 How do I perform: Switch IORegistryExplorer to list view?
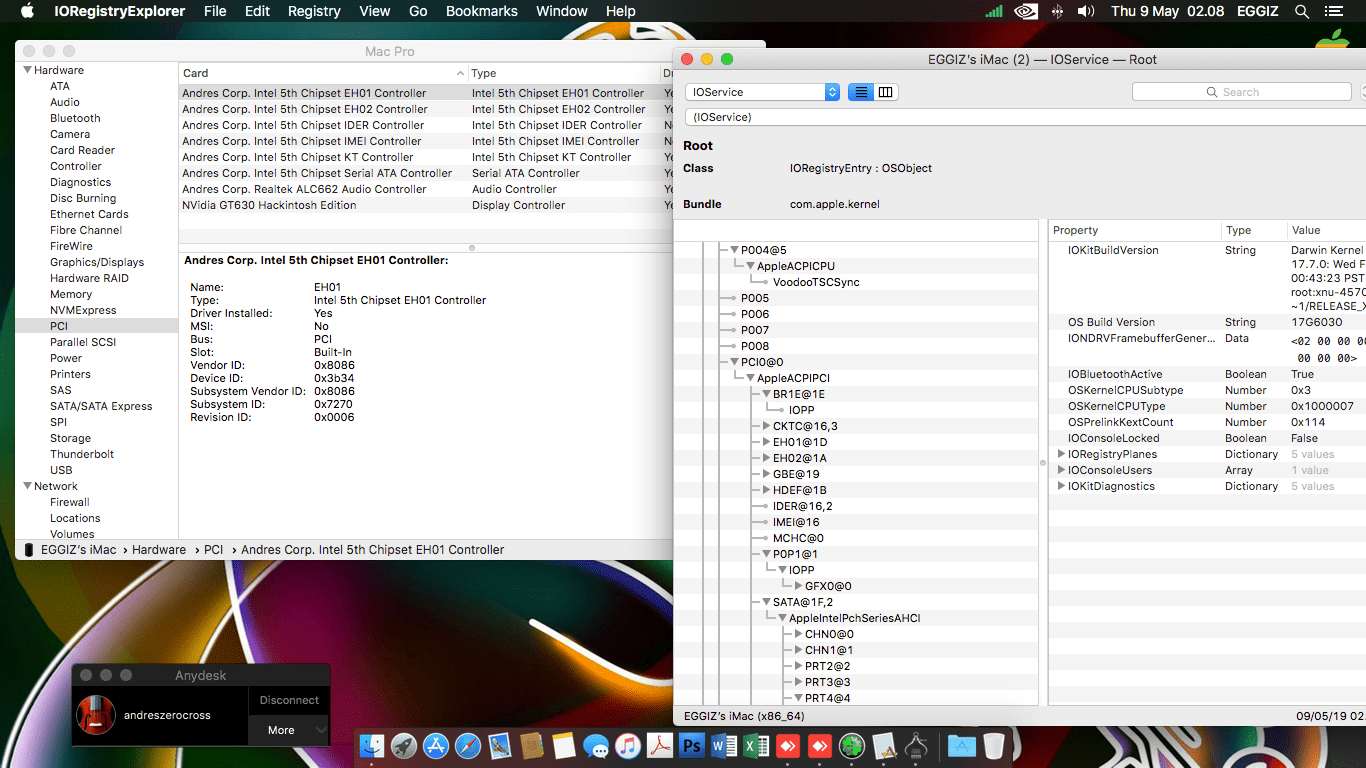860,92
